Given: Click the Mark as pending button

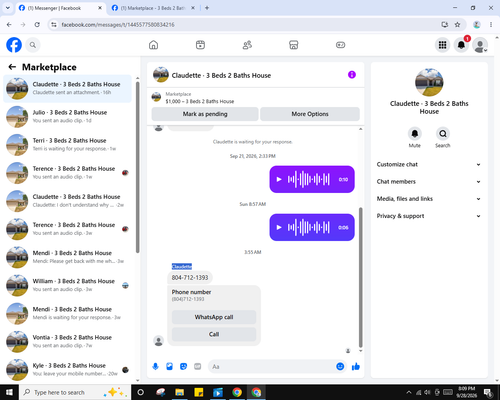Looking at the screenshot, I should [x=205, y=114].
